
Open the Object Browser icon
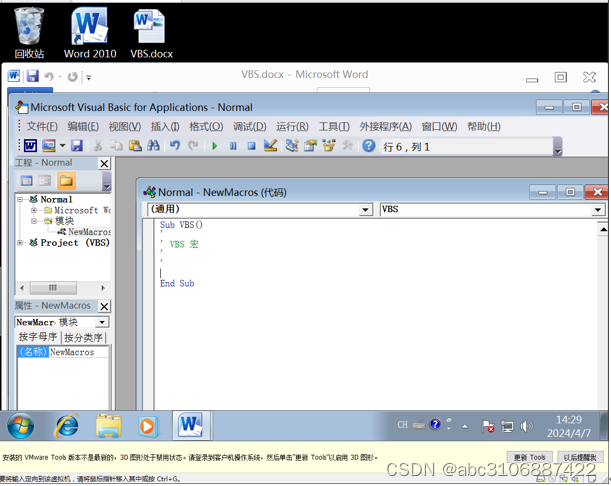point(329,146)
